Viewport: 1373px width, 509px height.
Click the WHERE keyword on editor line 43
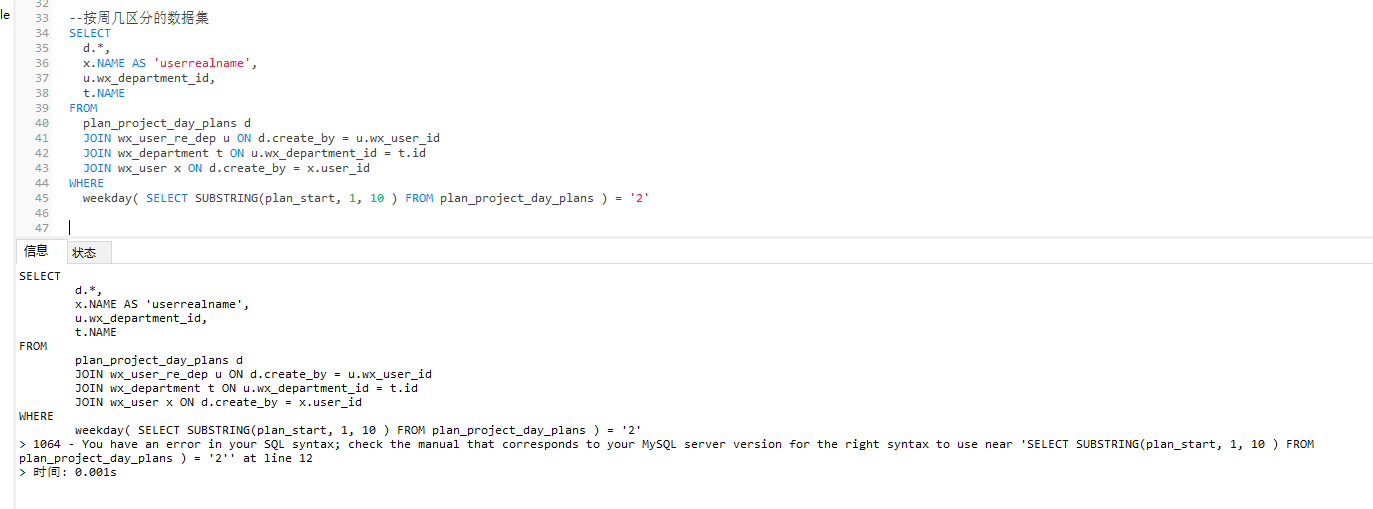[86, 183]
